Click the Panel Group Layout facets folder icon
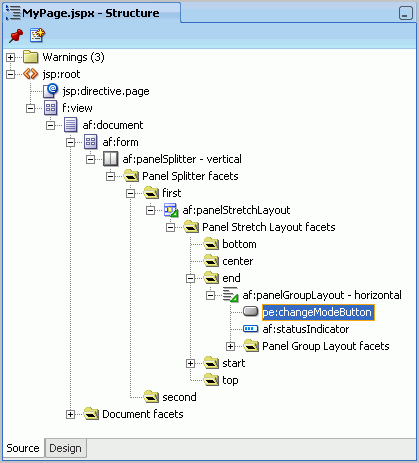This screenshot has width=419, height=463. click(x=251, y=346)
